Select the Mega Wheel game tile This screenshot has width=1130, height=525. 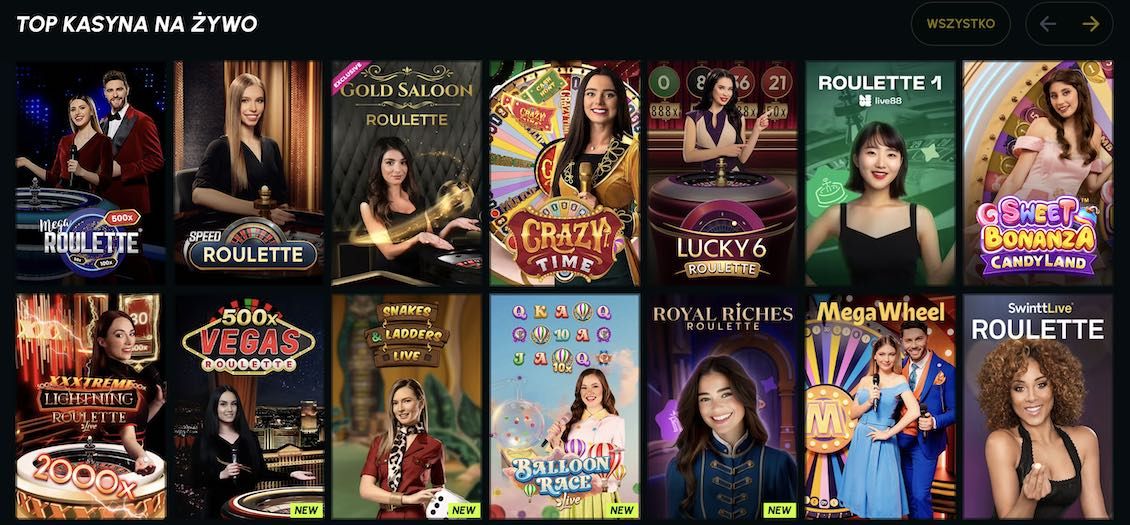tap(880, 407)
